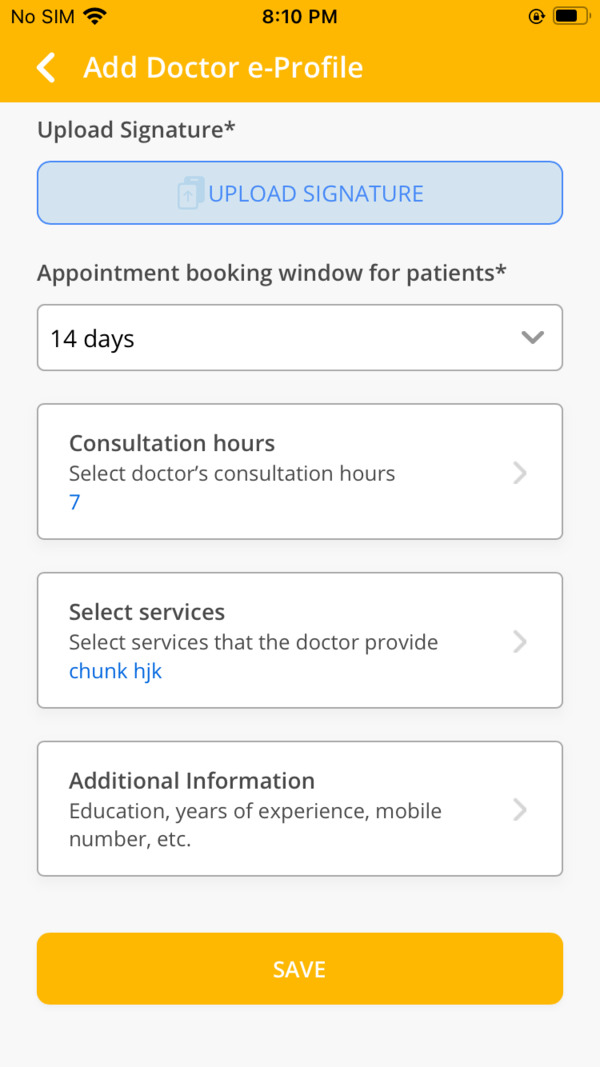This screenshot has height=1067, width=600.
Task: Expand Additional Information chevron
Action: point(520,810)
